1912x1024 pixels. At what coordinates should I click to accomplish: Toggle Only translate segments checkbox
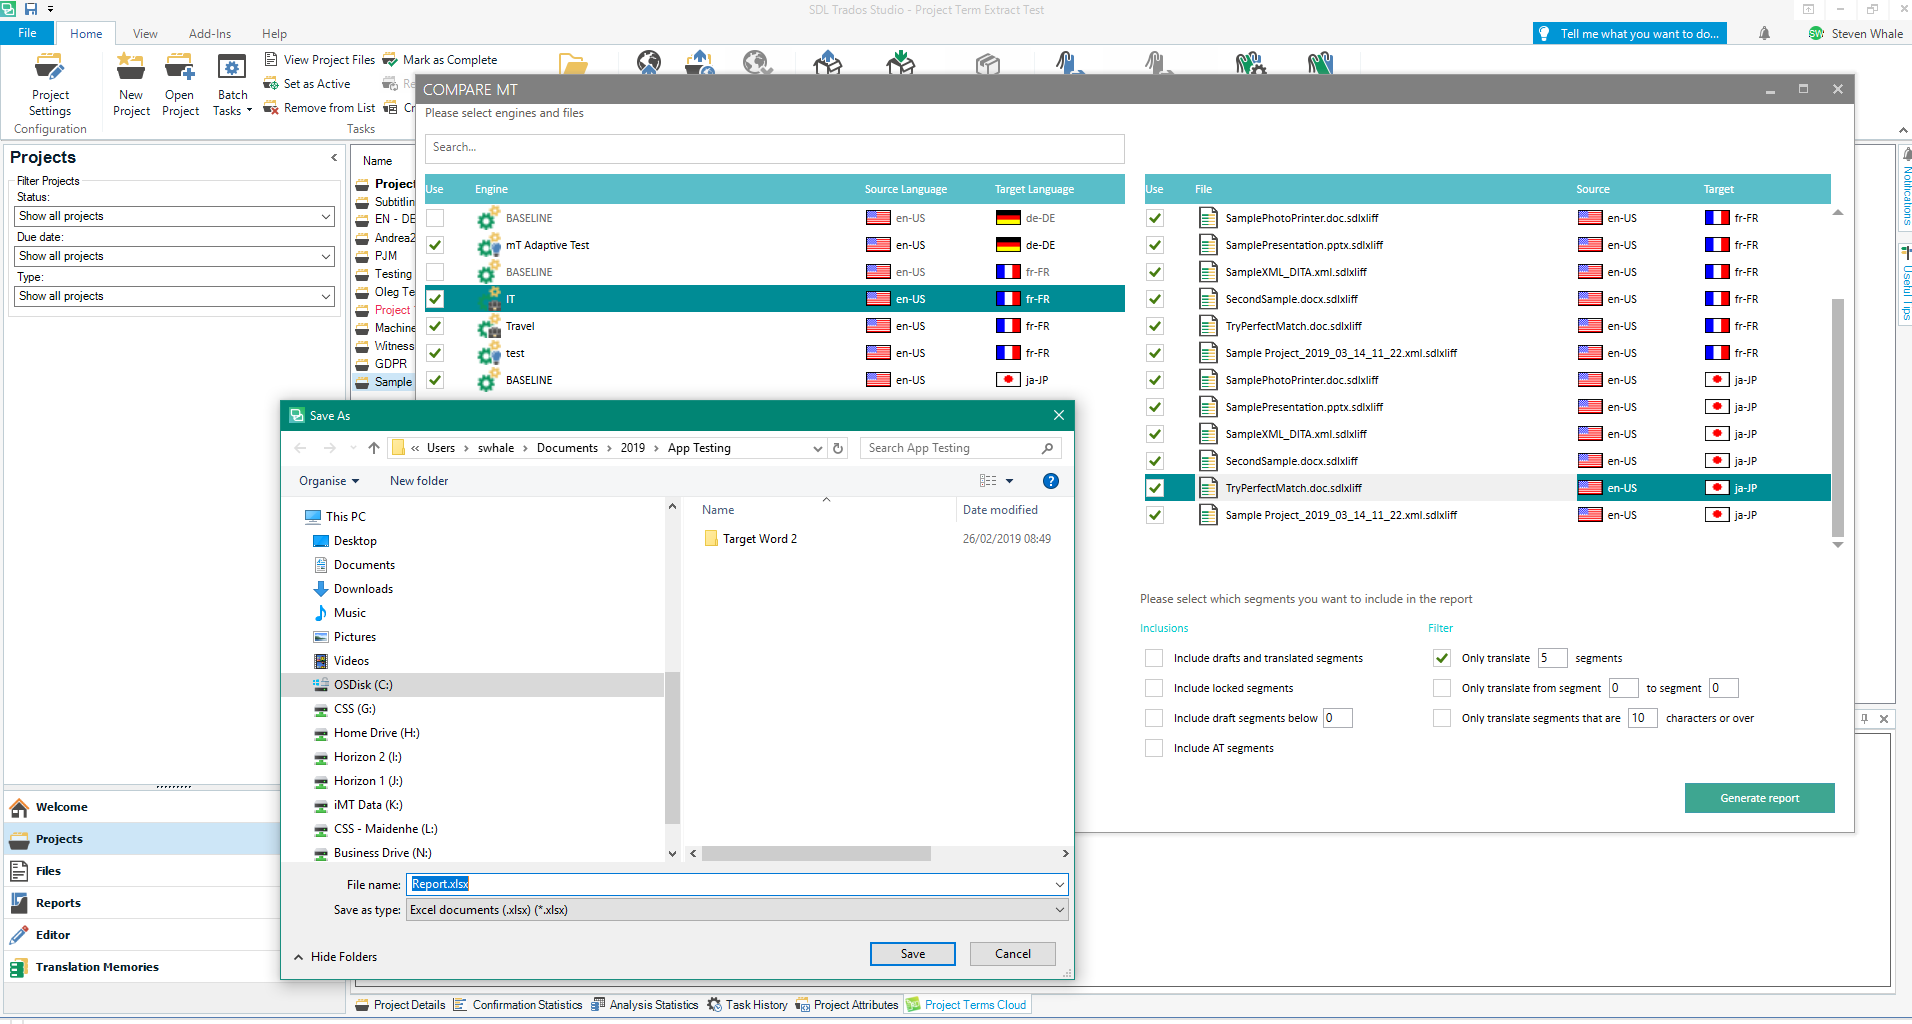1441,658
